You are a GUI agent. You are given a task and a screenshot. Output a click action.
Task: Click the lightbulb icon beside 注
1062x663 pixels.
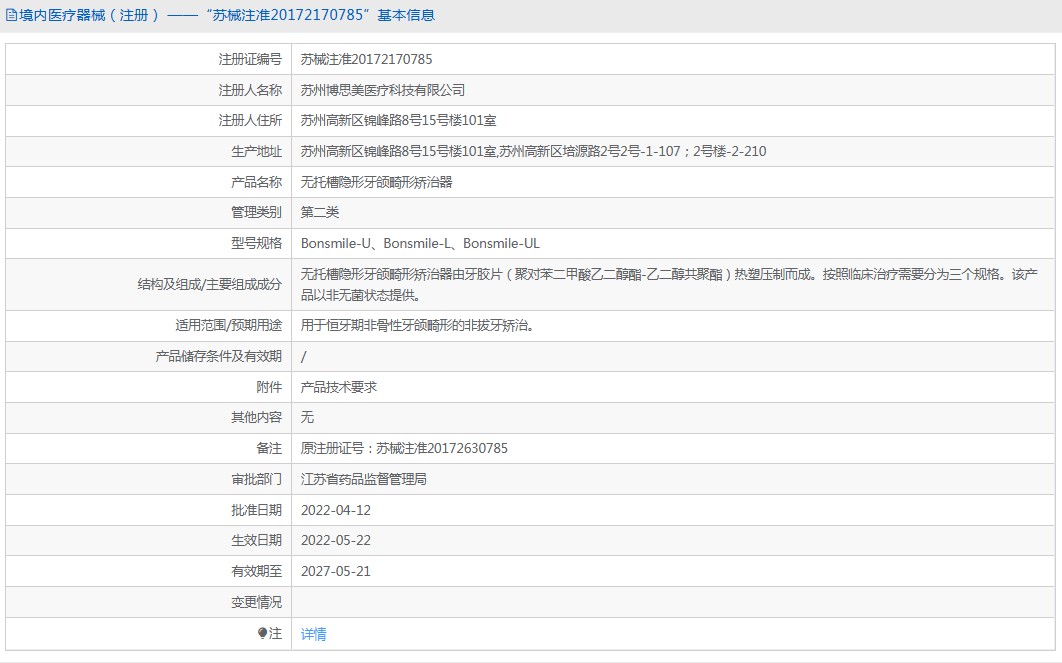click(x=263, y=634)
